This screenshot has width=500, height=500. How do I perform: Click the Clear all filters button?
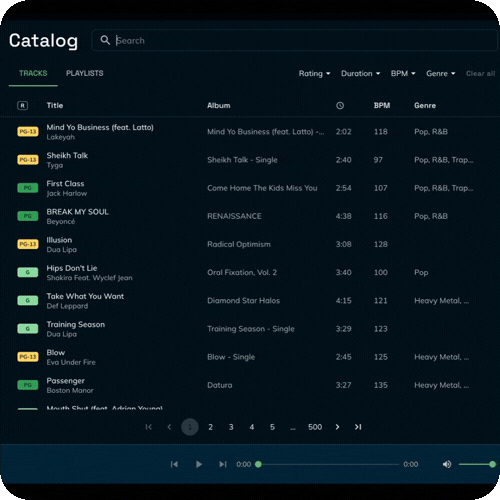coord(480,74)
